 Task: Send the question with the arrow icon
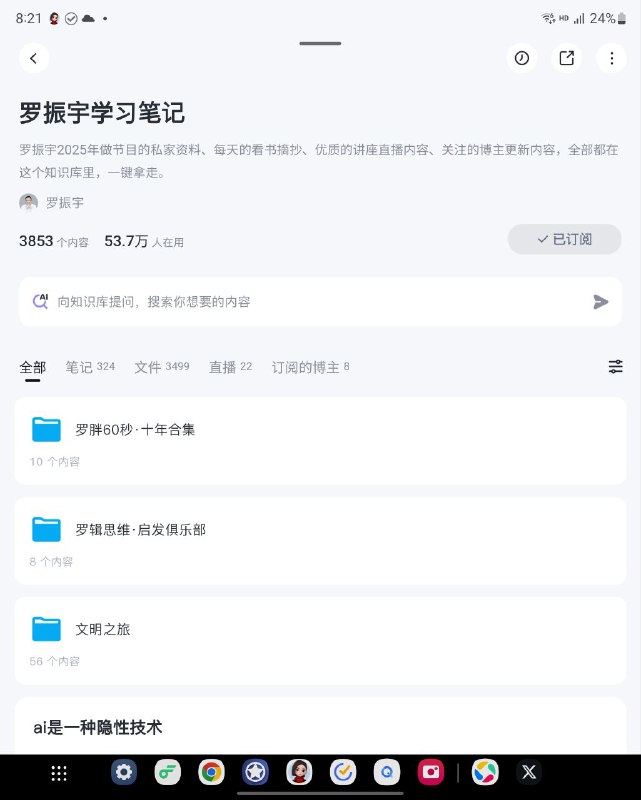click(x=601, y=302)
